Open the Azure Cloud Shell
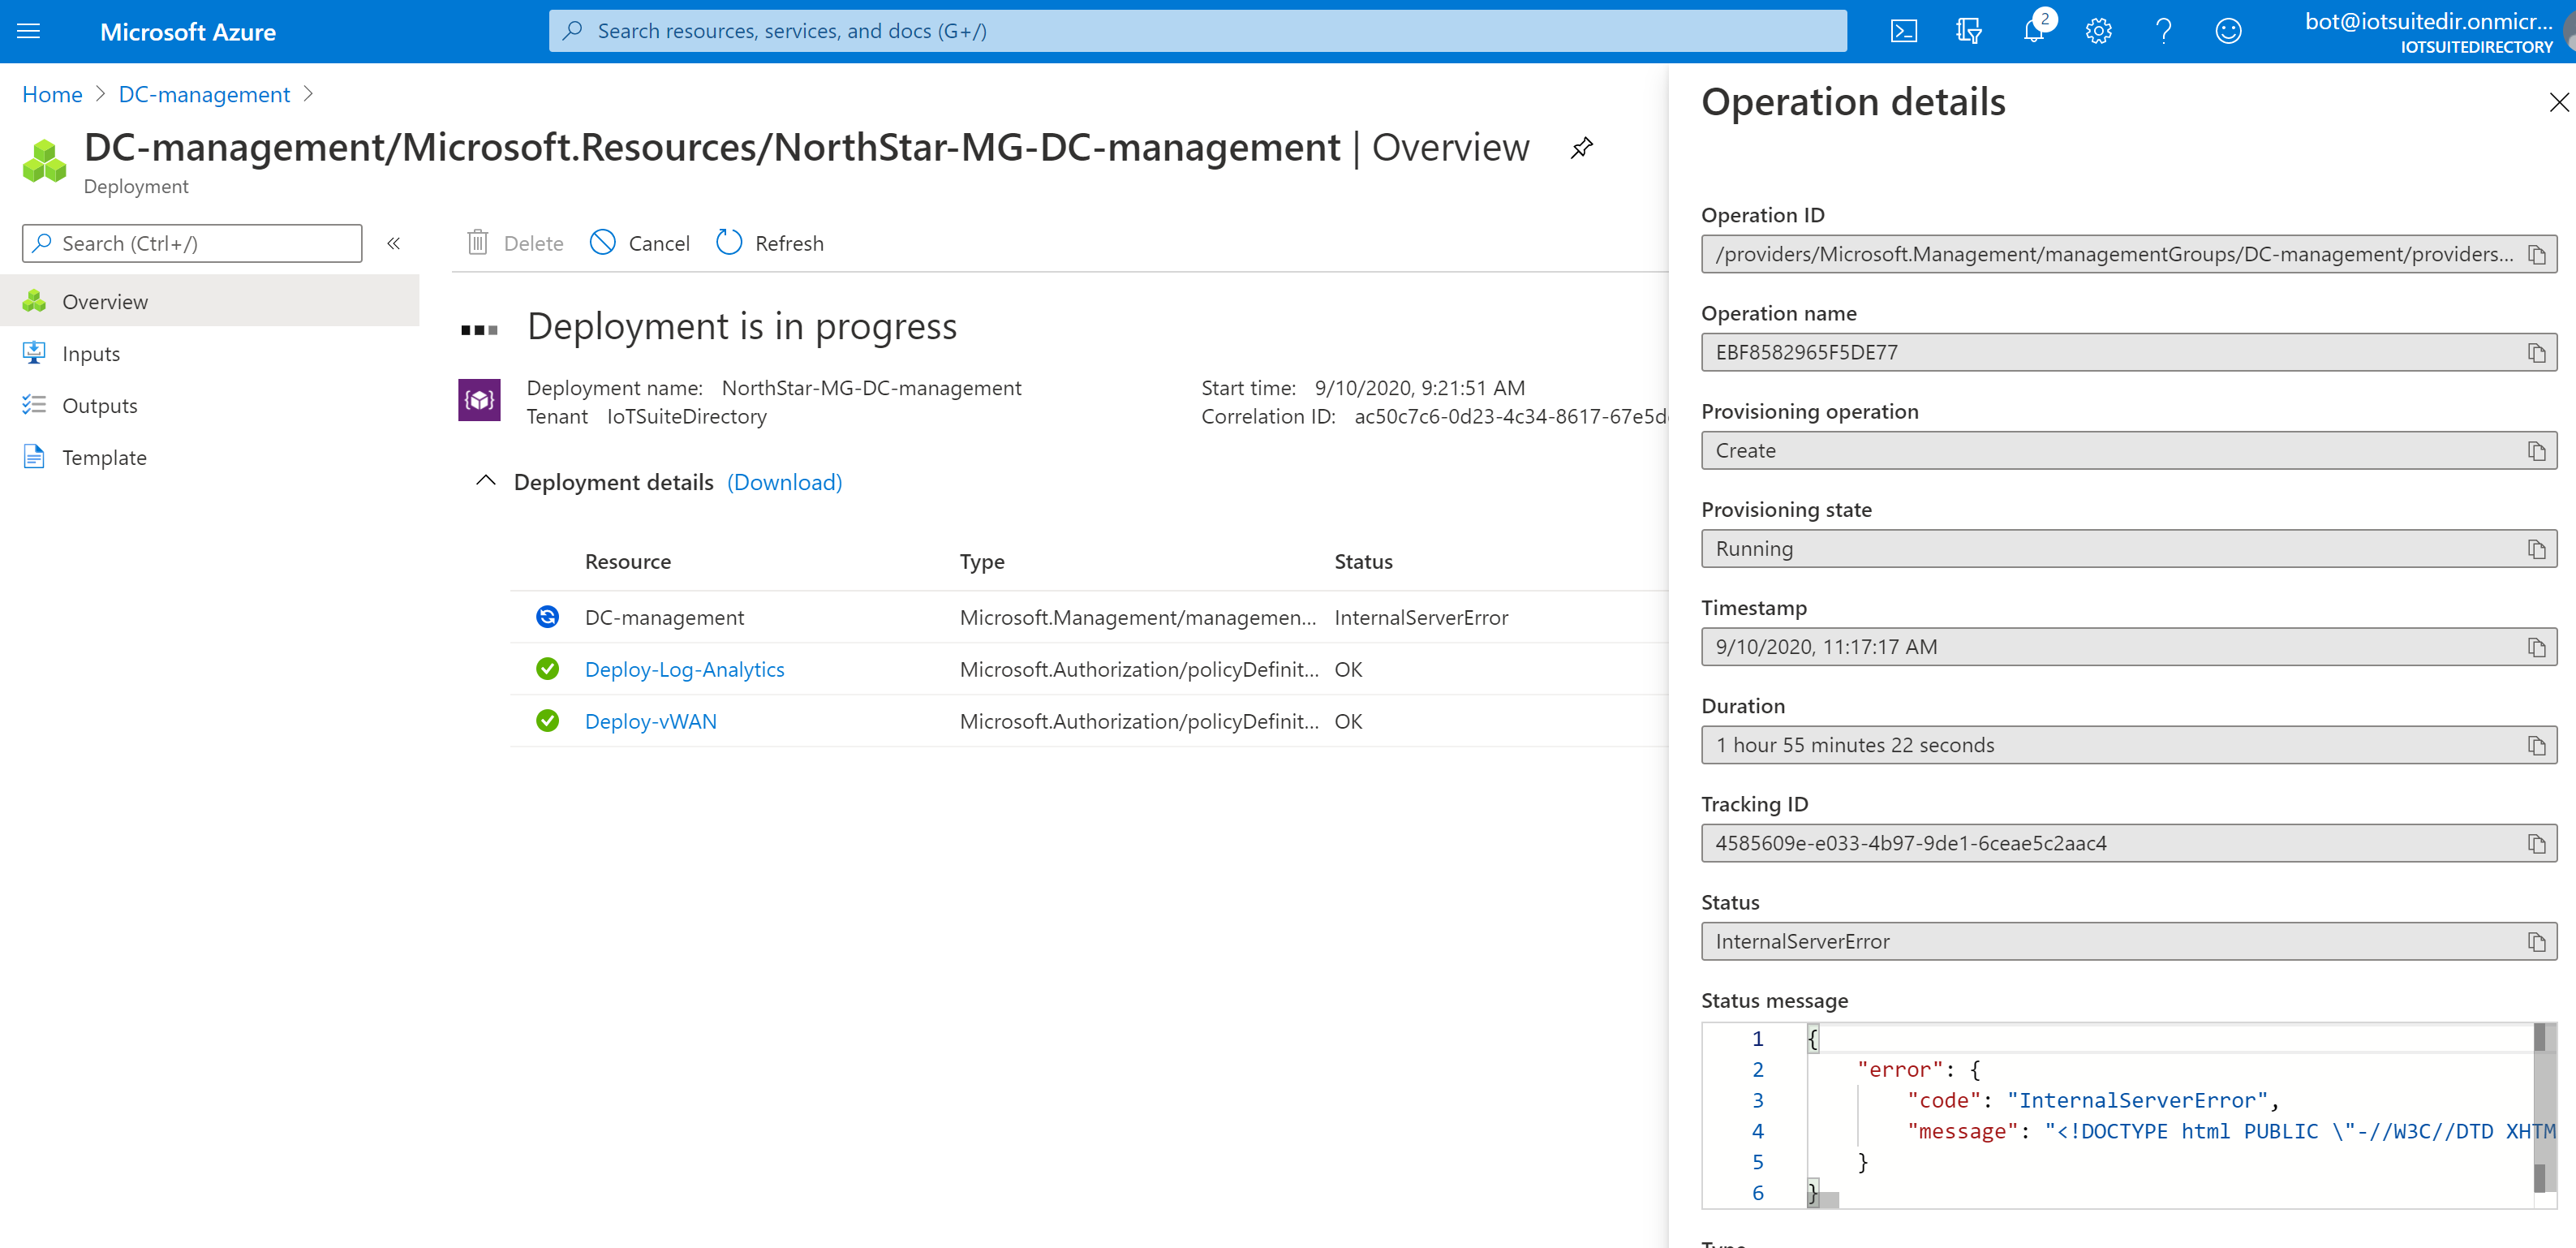Viewport: 2576px width, 1248px height. pos(1904,31)
